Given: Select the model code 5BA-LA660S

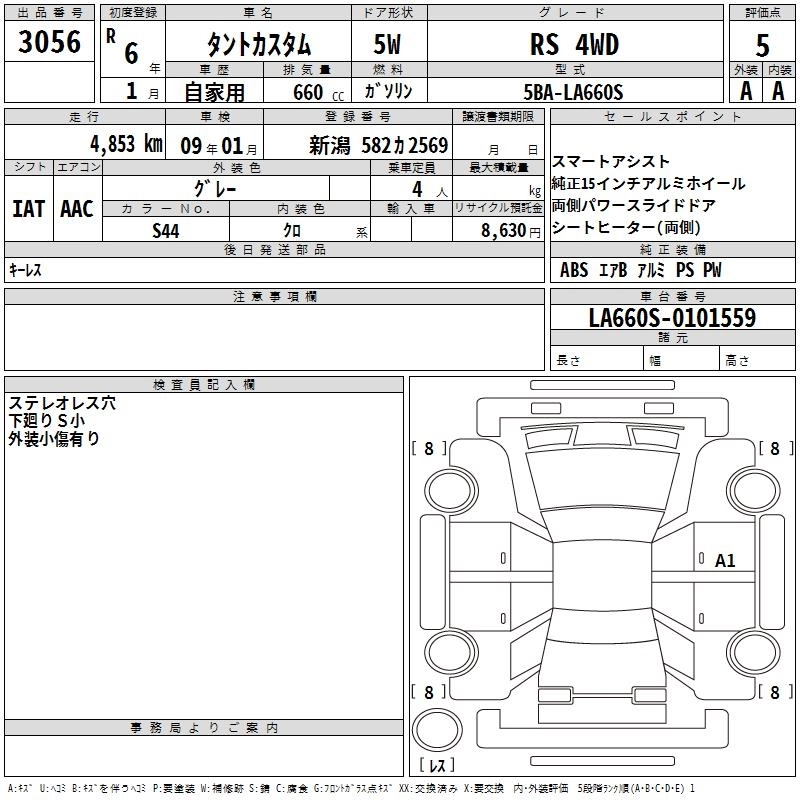Looking at the screenshot, I should pyautogui.click(x=573, y=92).
